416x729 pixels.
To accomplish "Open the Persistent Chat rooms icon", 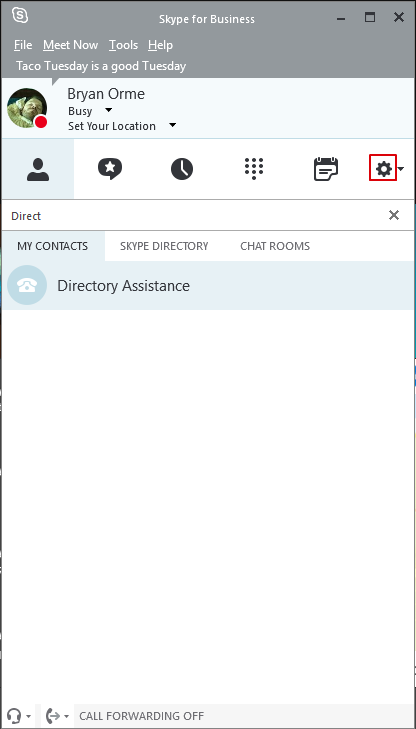I will tap(110, 169).
